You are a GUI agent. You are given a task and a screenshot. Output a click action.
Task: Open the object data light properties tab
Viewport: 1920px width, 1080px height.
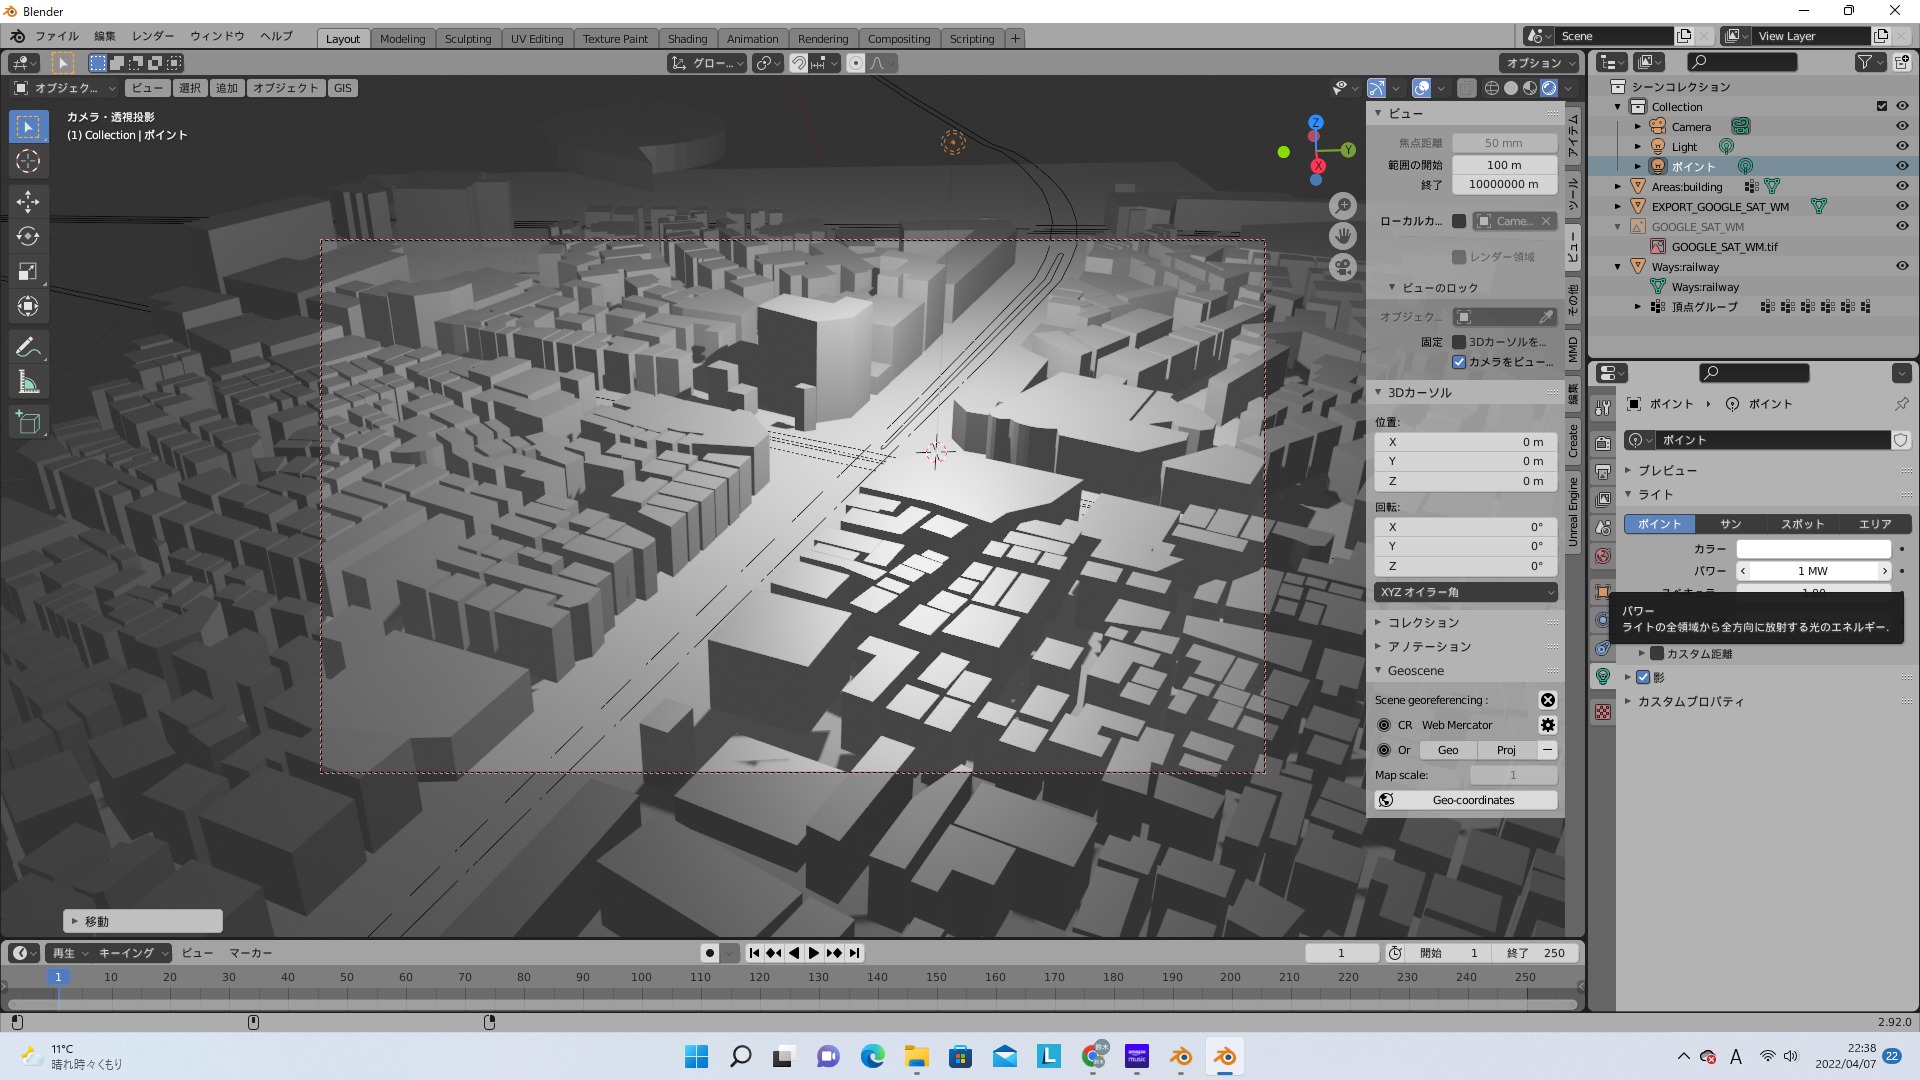click(1603, 677)
